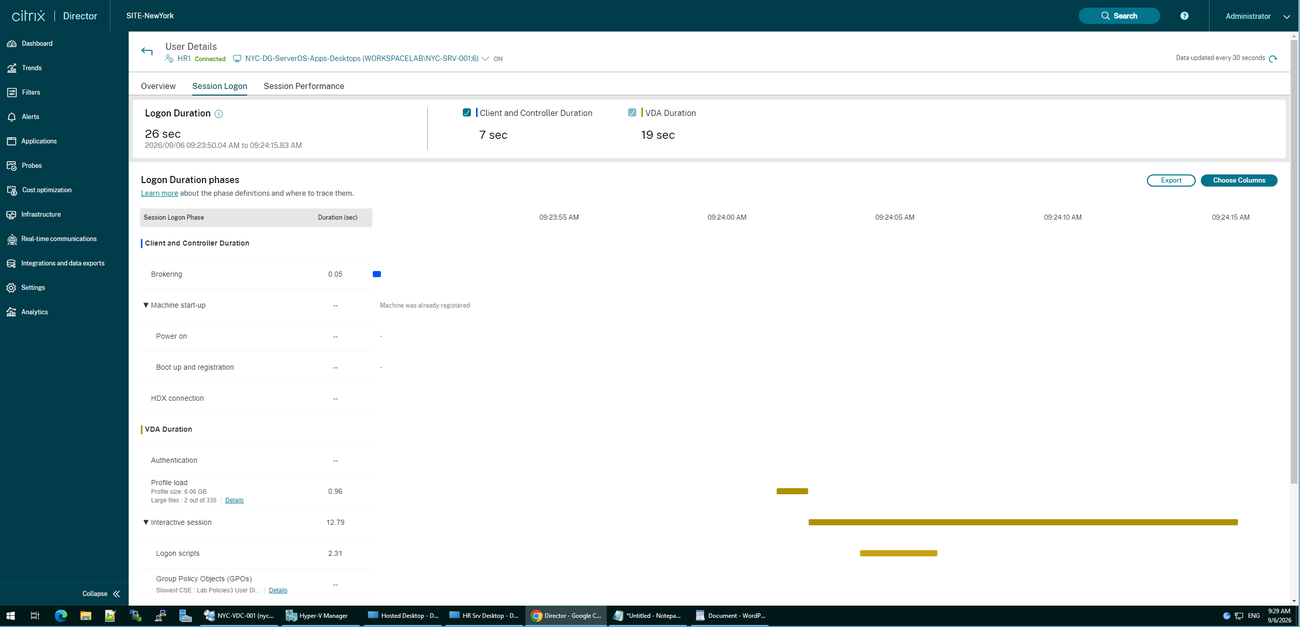Click the Choose Columns button
1300x627 pixels.
(1239, 180)
